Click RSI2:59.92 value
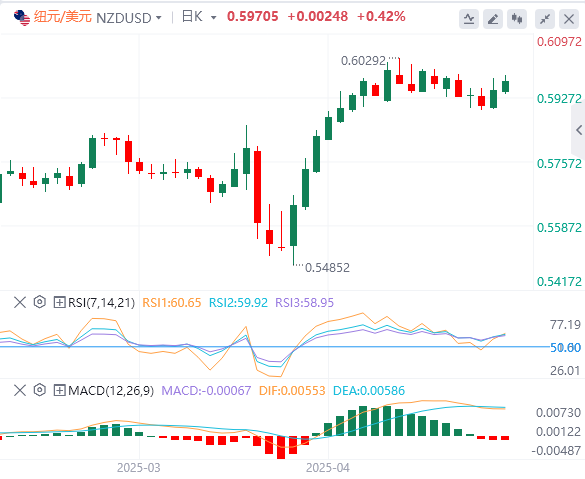This screenshot has width=585, height=479. [x=238, y=303]
